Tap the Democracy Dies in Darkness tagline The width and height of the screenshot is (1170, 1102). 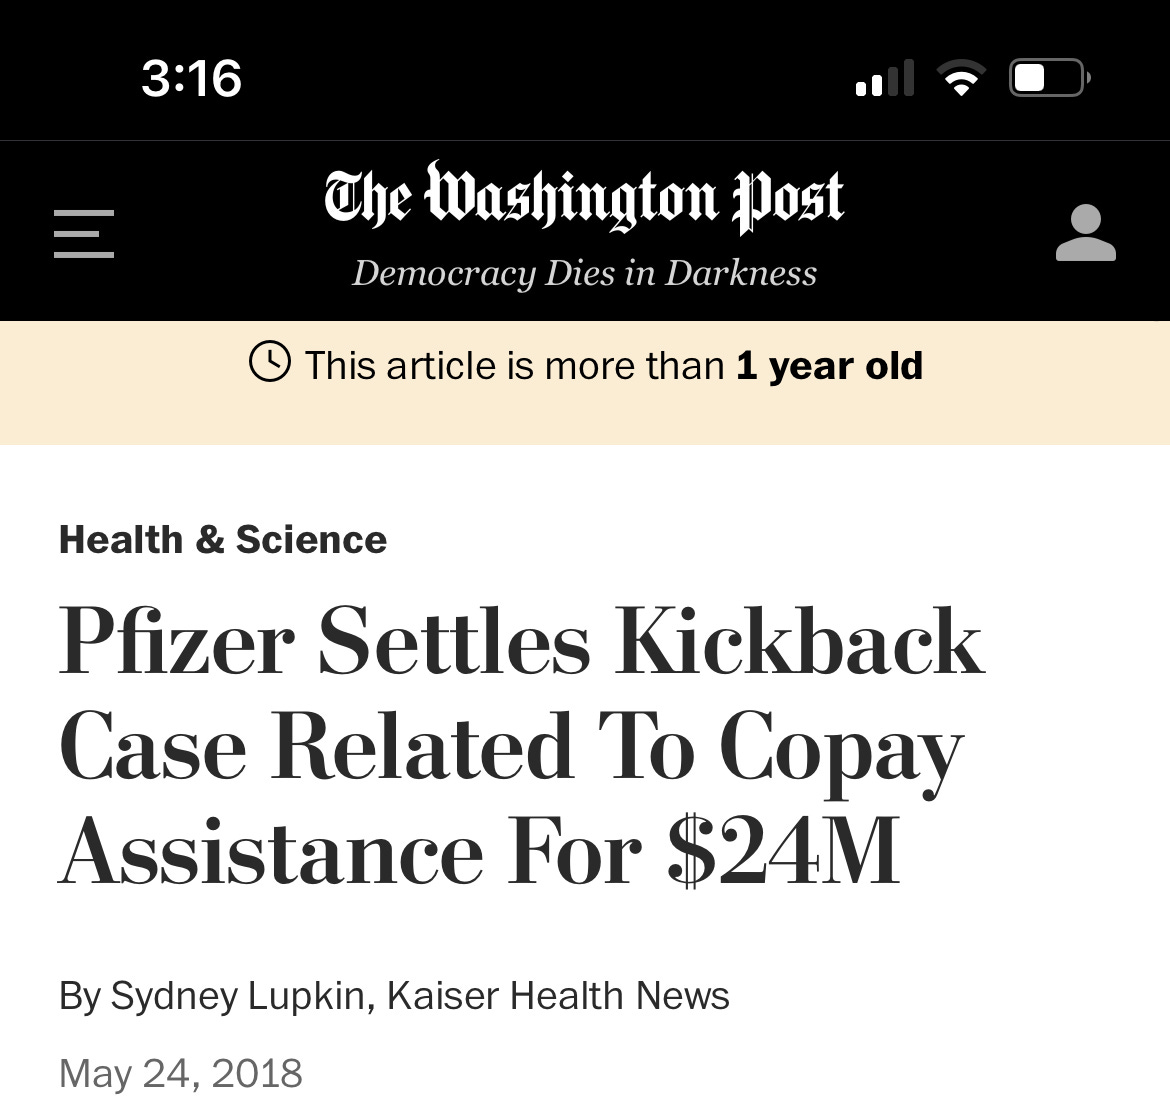[584, 273]
